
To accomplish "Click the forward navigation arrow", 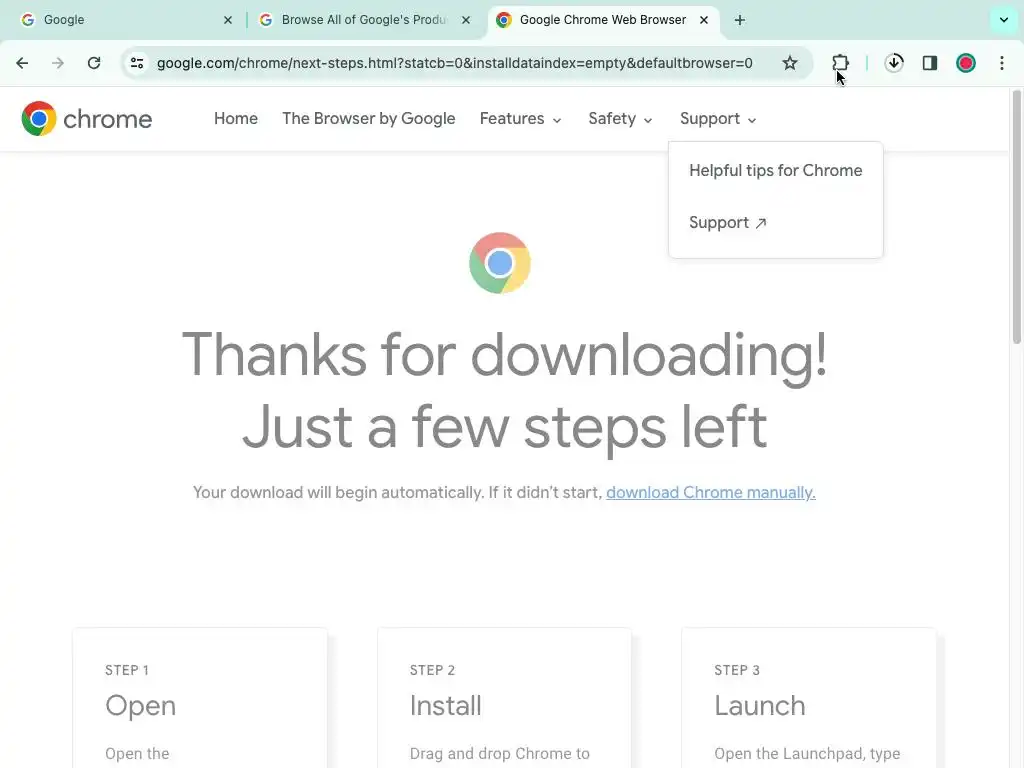I will tap(58, 63).
